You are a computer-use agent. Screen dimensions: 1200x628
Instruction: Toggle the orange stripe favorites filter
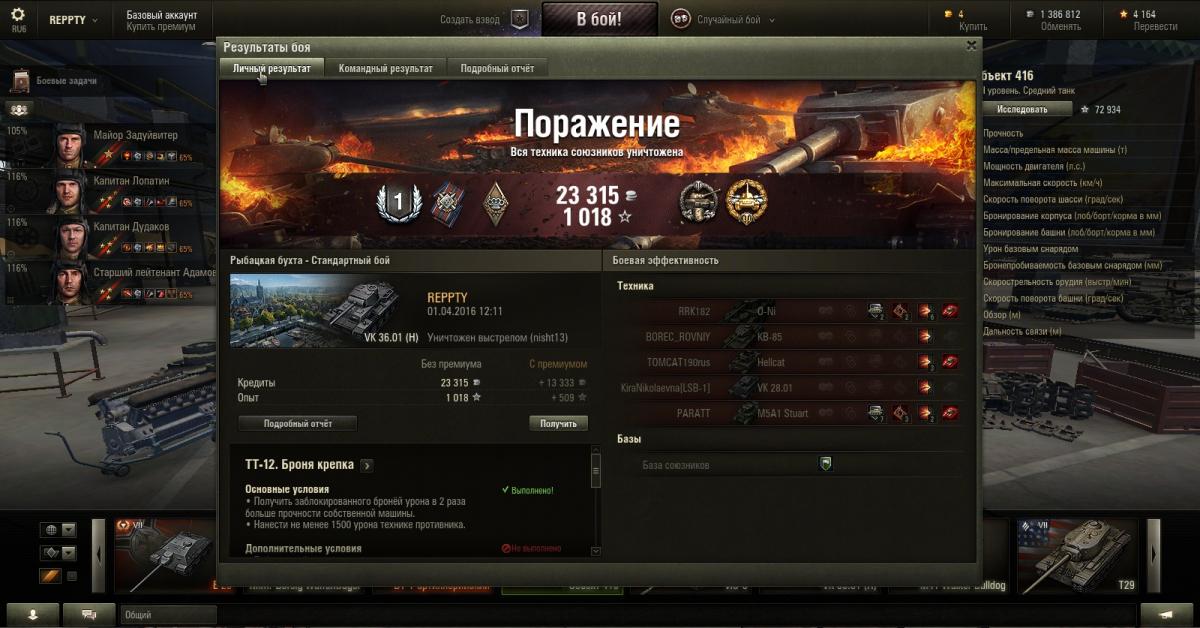[x=50, y=576]
